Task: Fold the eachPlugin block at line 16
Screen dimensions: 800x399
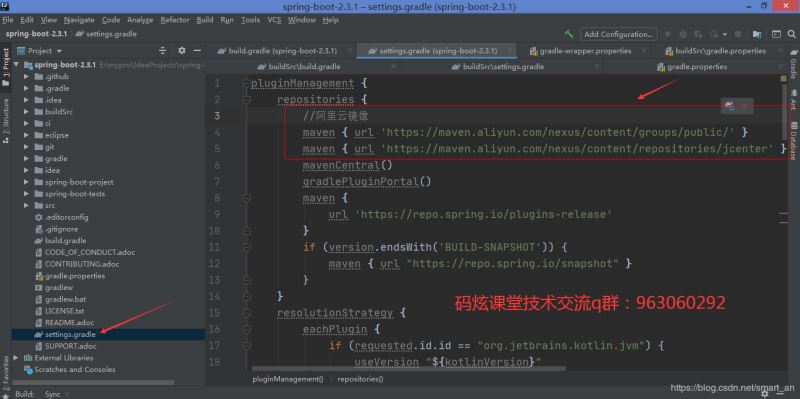Action: coord(247,329)
